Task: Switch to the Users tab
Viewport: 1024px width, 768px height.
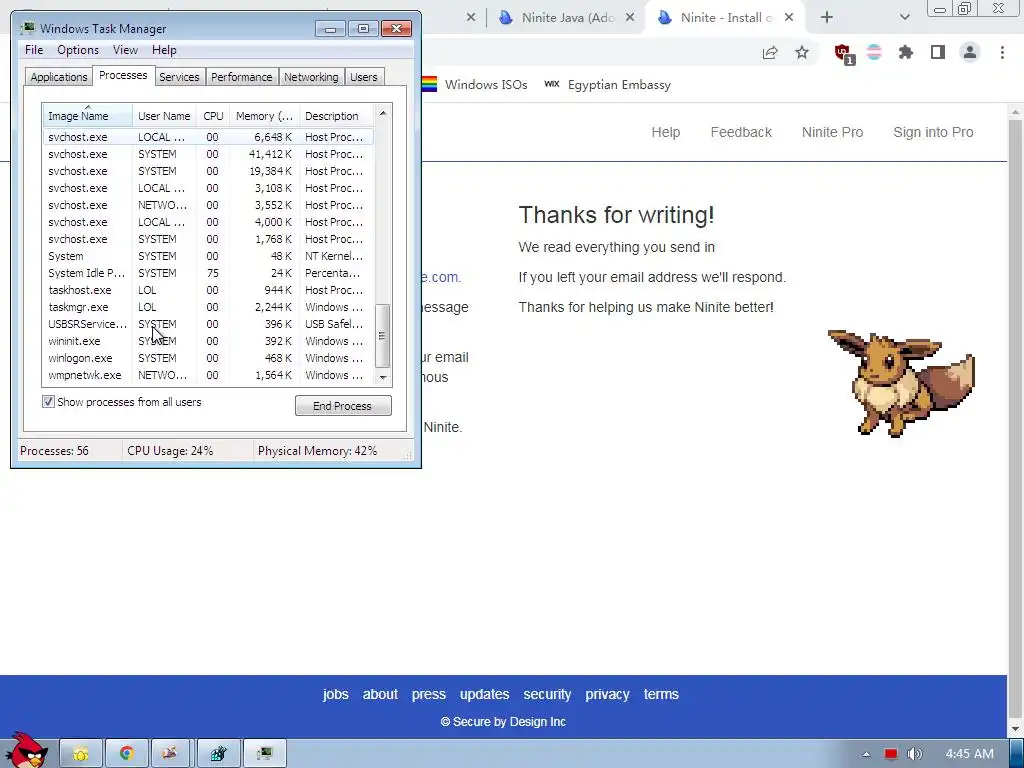Action: 363,77
